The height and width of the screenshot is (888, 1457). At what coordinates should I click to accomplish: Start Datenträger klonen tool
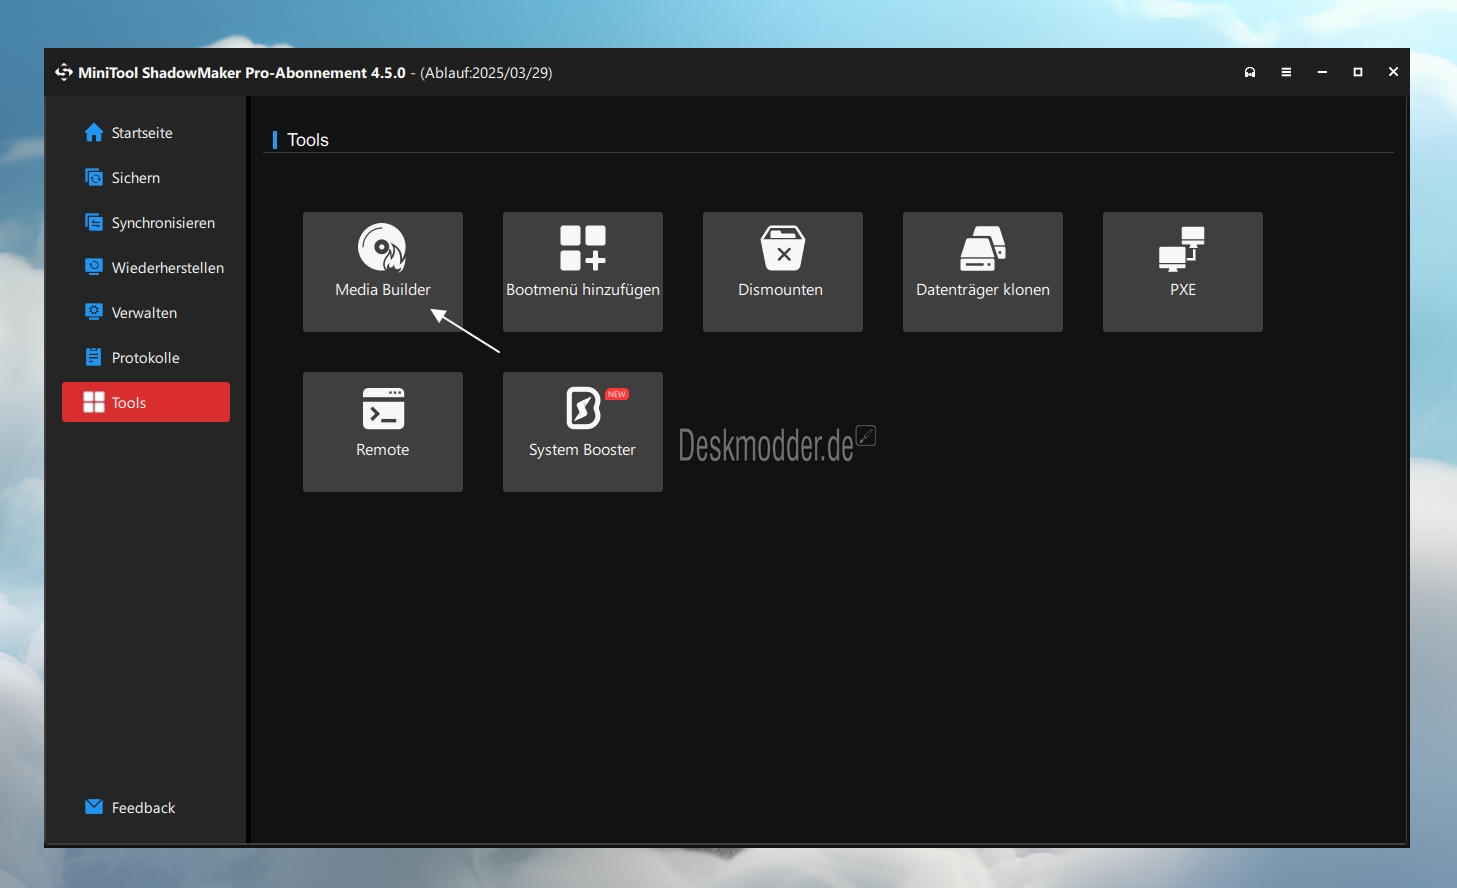[982, 271]
